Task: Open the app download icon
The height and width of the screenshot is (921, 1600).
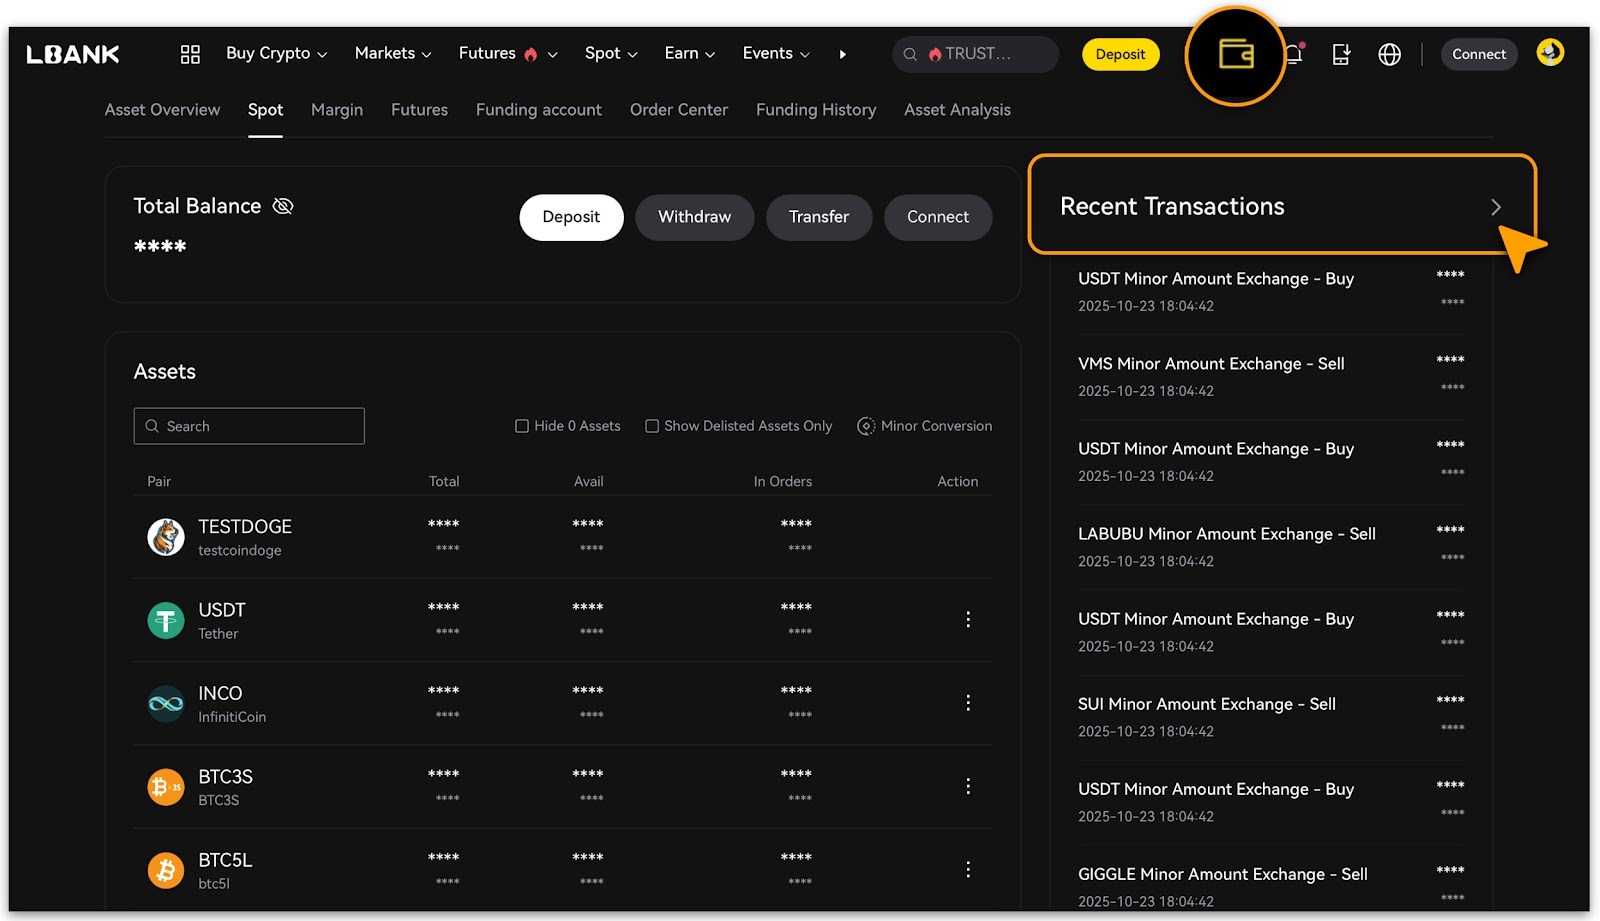Action: (1341, 54)
